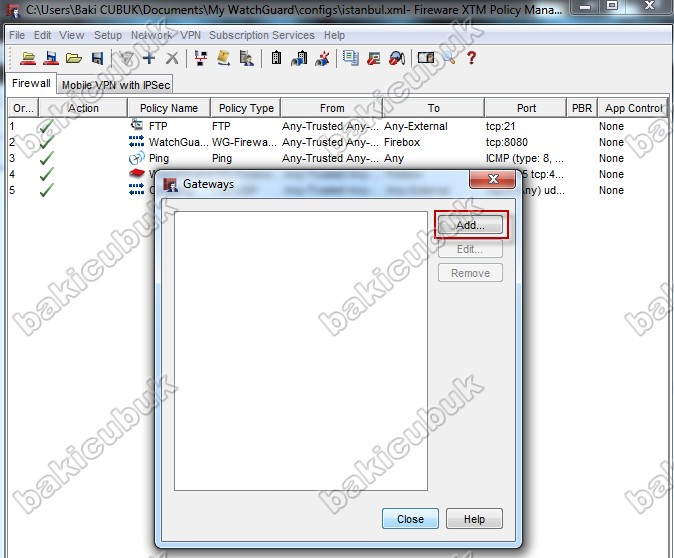Viewport: 674px width, 558px height.
Task: Switch to Mobile VPN with IPSec tab
Action: [x=116, y=85]
